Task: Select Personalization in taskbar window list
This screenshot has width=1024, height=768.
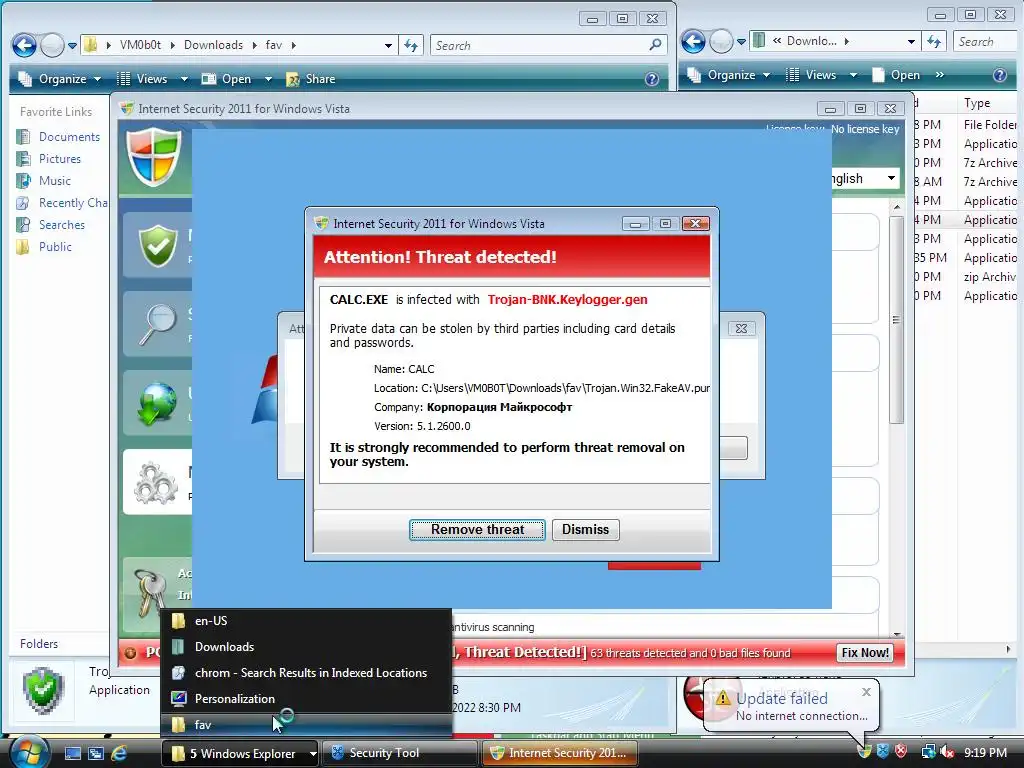Action: click(306, 699)
